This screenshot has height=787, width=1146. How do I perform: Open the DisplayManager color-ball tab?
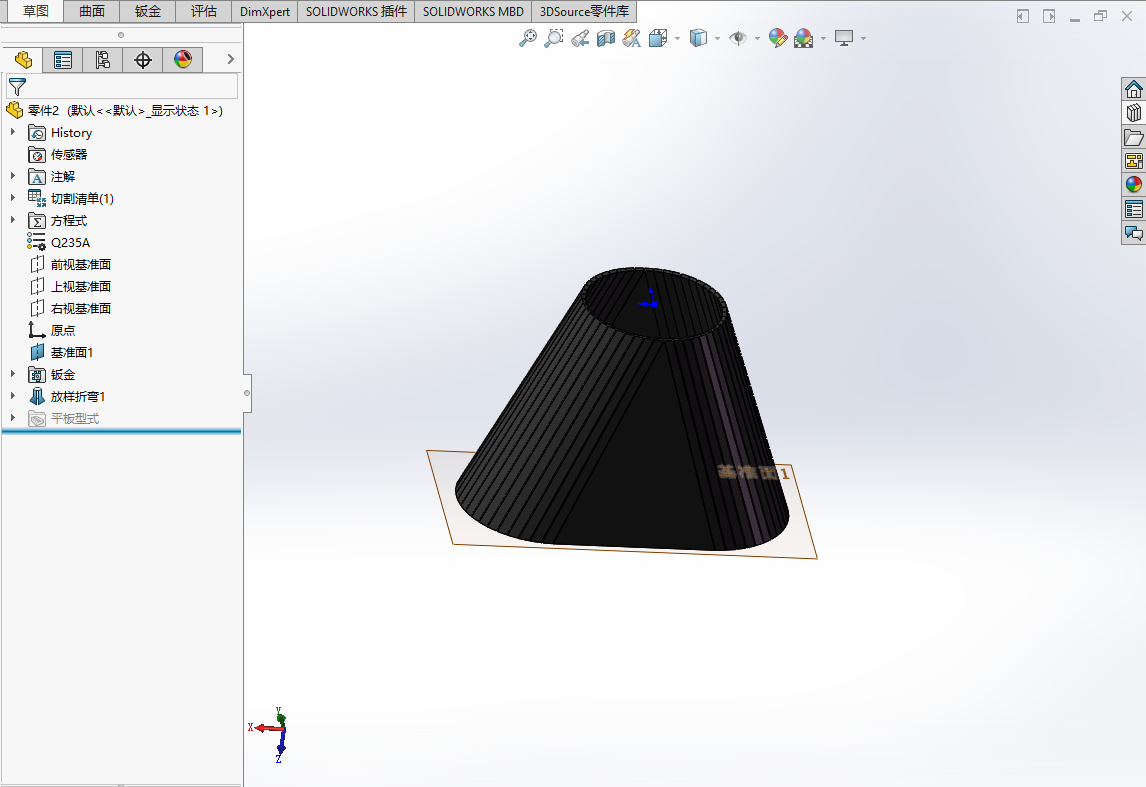(183, 60)
